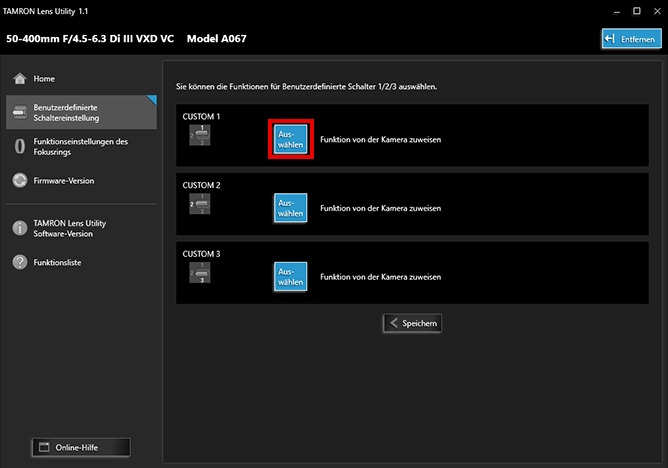
Task: Save settings with Speichern button
Action: tap(412, 323)
